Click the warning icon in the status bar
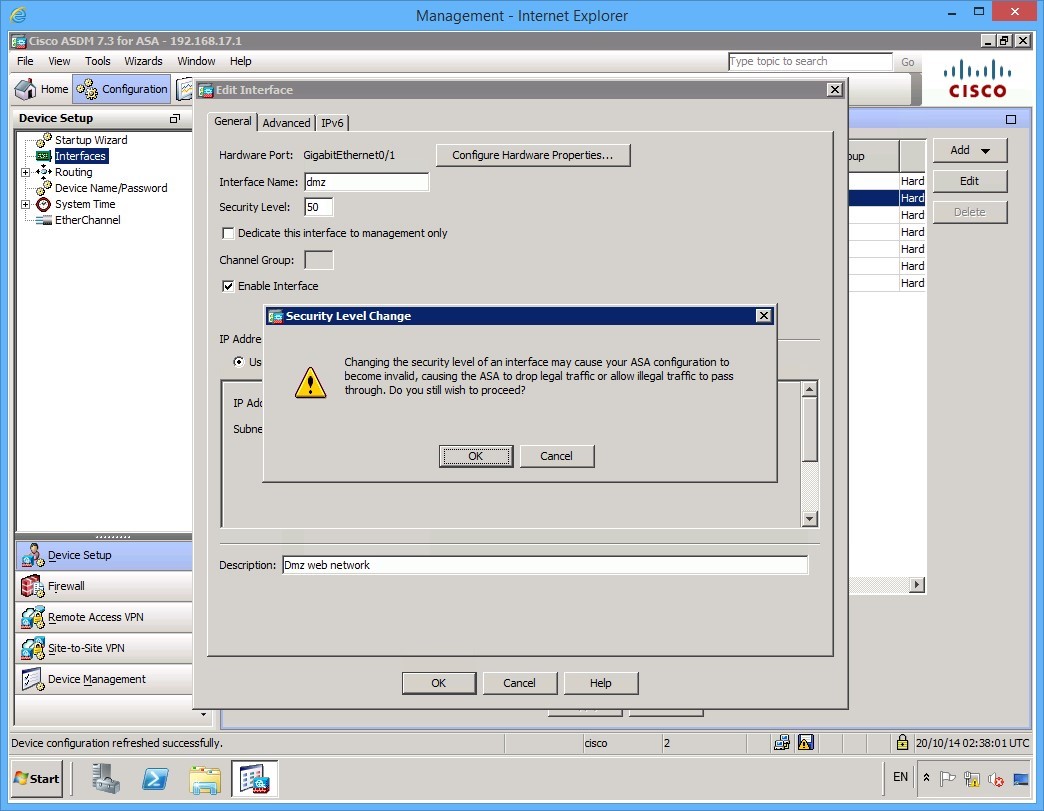 806,742
